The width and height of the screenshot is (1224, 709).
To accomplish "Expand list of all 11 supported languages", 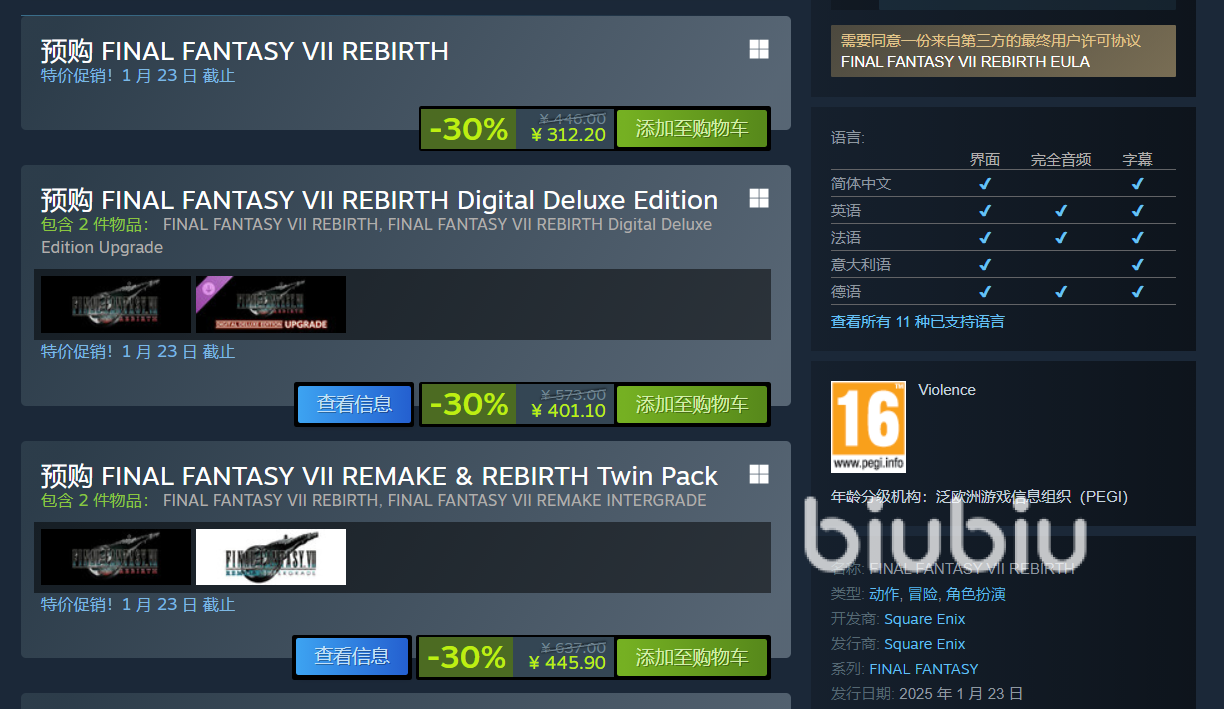I will (x=918, y=321).
